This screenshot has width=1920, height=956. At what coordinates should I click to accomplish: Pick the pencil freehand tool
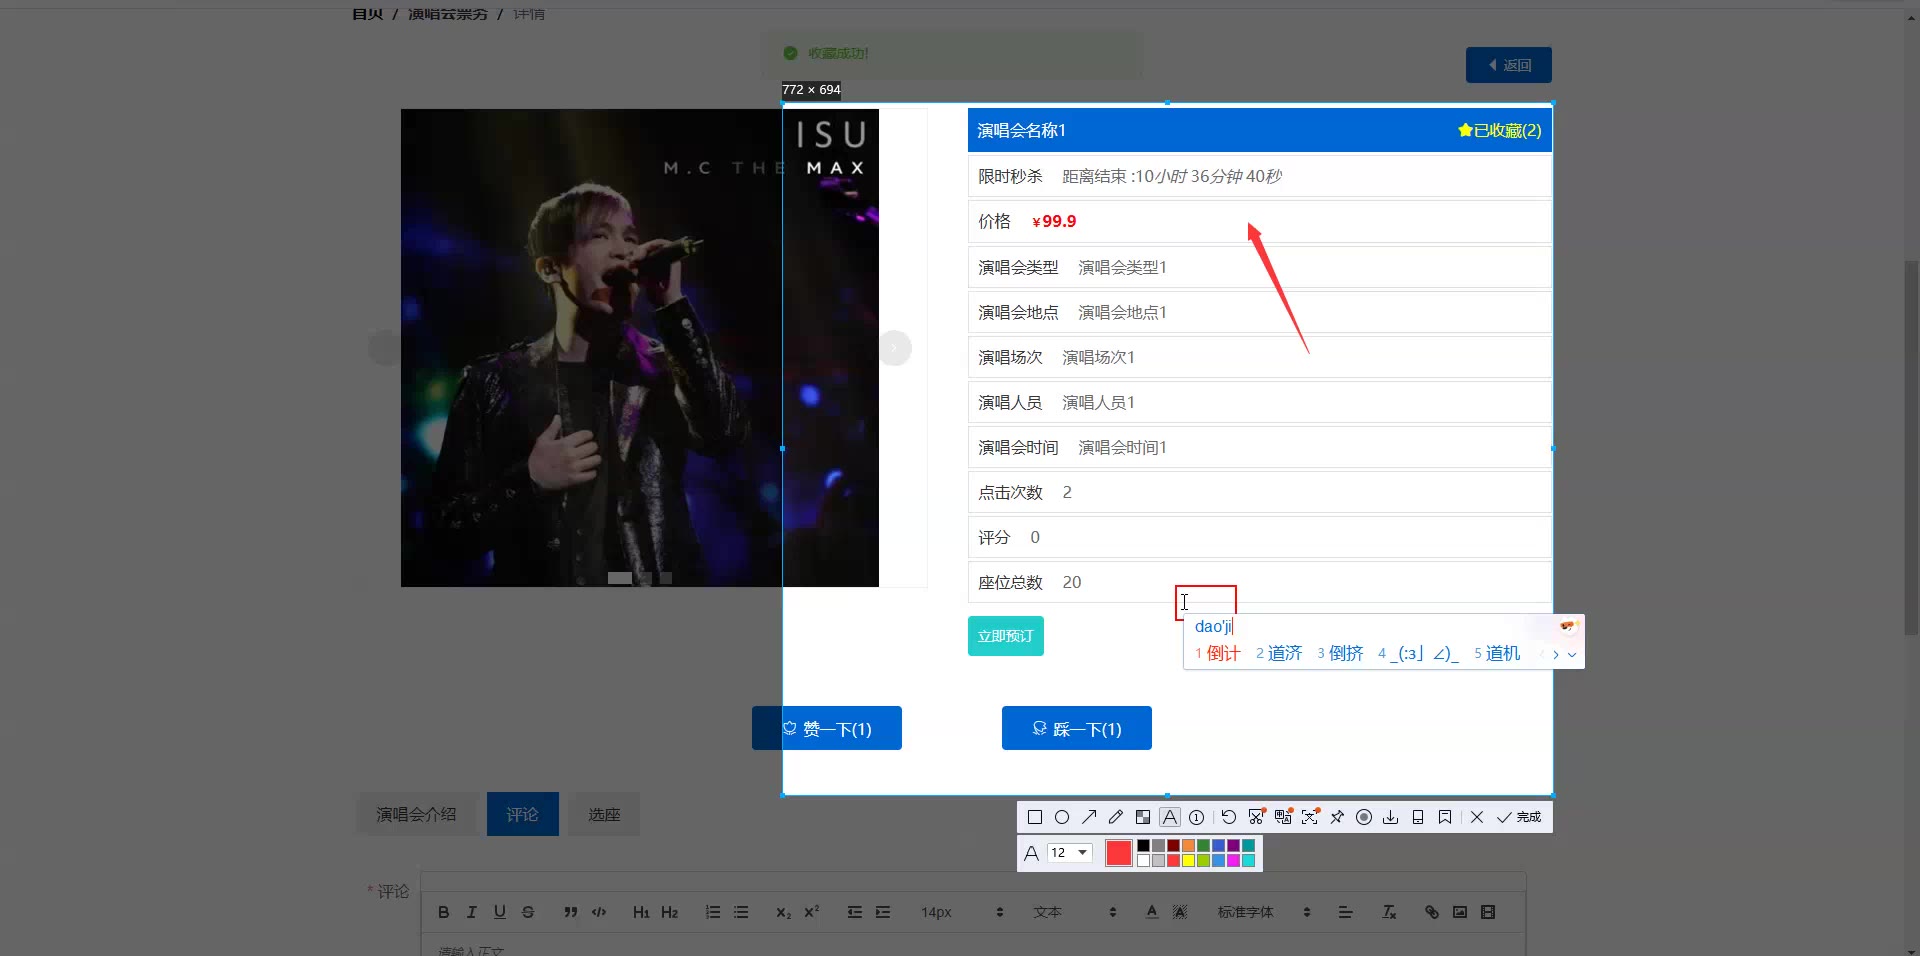[x=1116, y=817]
